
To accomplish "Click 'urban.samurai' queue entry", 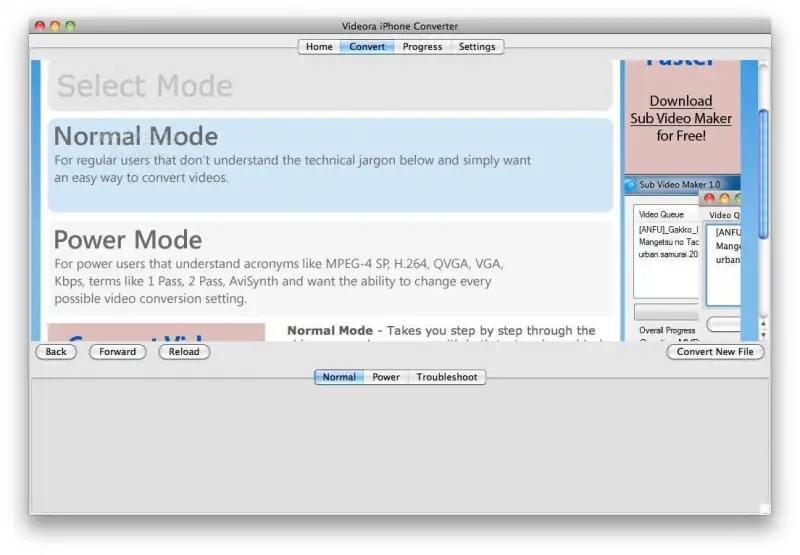I will pyautogui.click(x=668, y=254).
